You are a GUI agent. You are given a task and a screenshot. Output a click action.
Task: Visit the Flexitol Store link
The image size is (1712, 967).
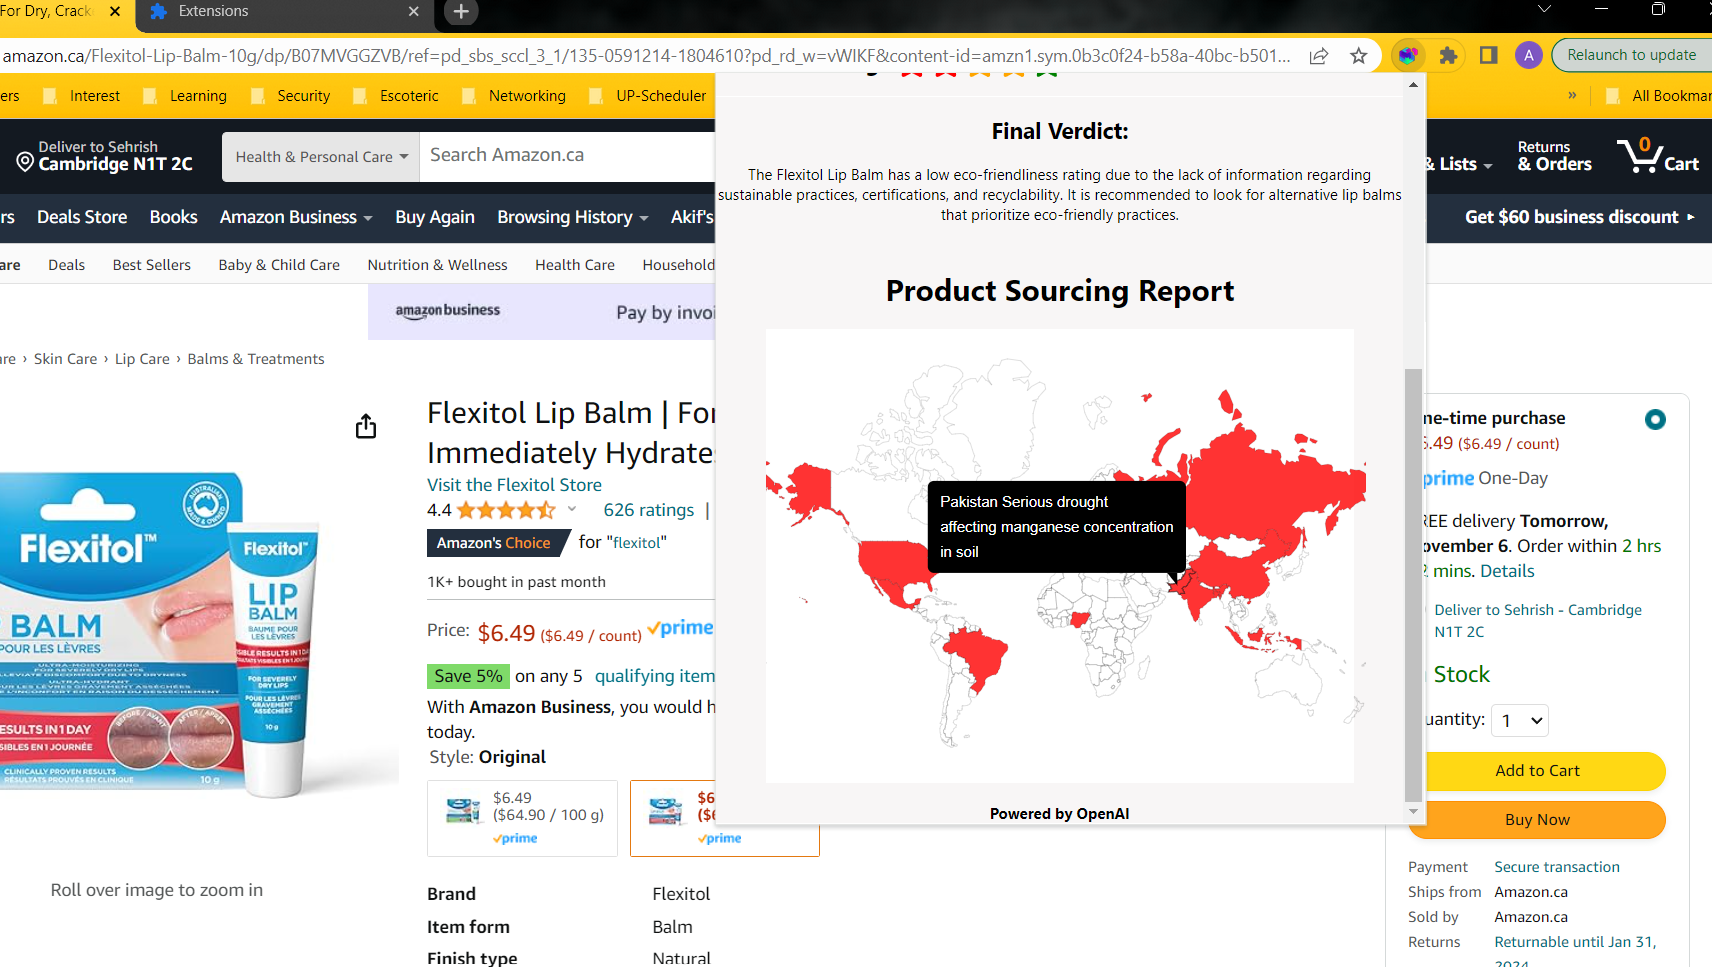(514, 485)
